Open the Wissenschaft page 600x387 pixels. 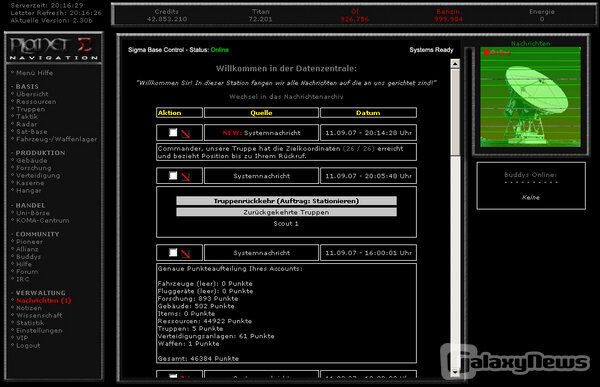point(39,315)
